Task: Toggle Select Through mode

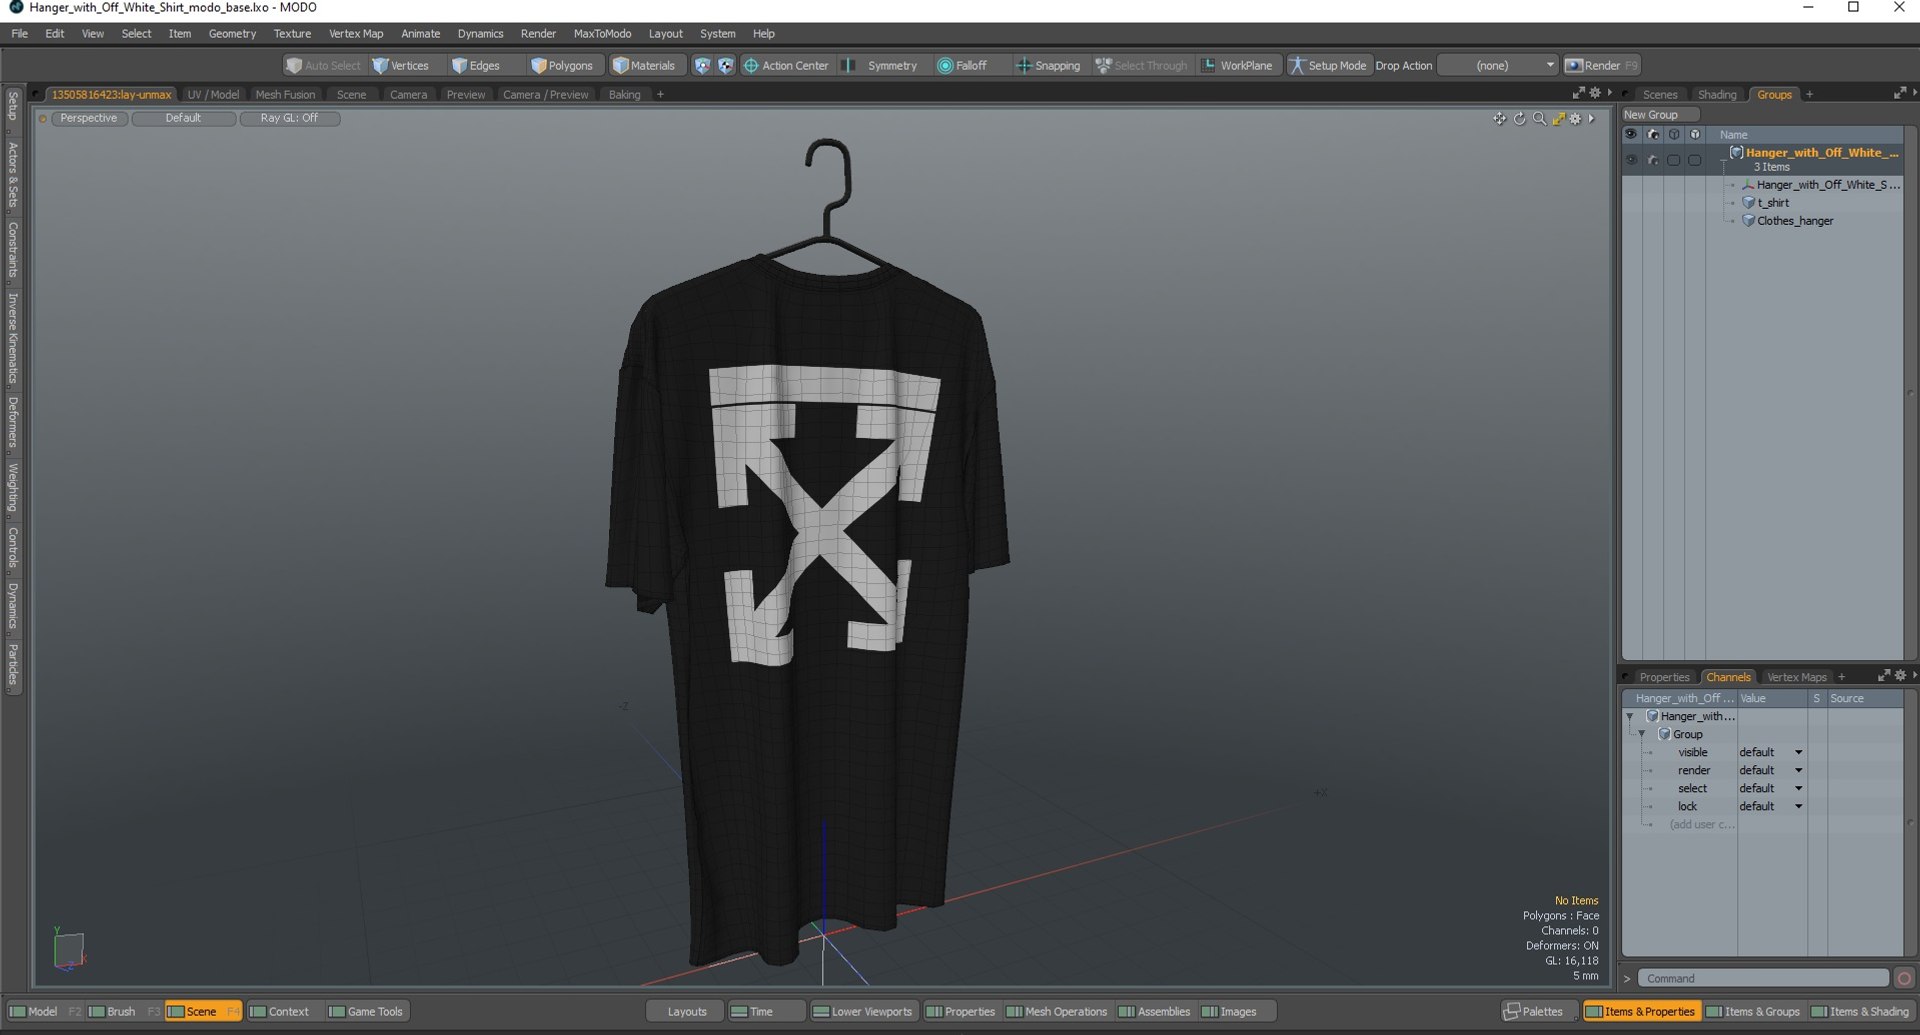Action: pos(1141,66)
